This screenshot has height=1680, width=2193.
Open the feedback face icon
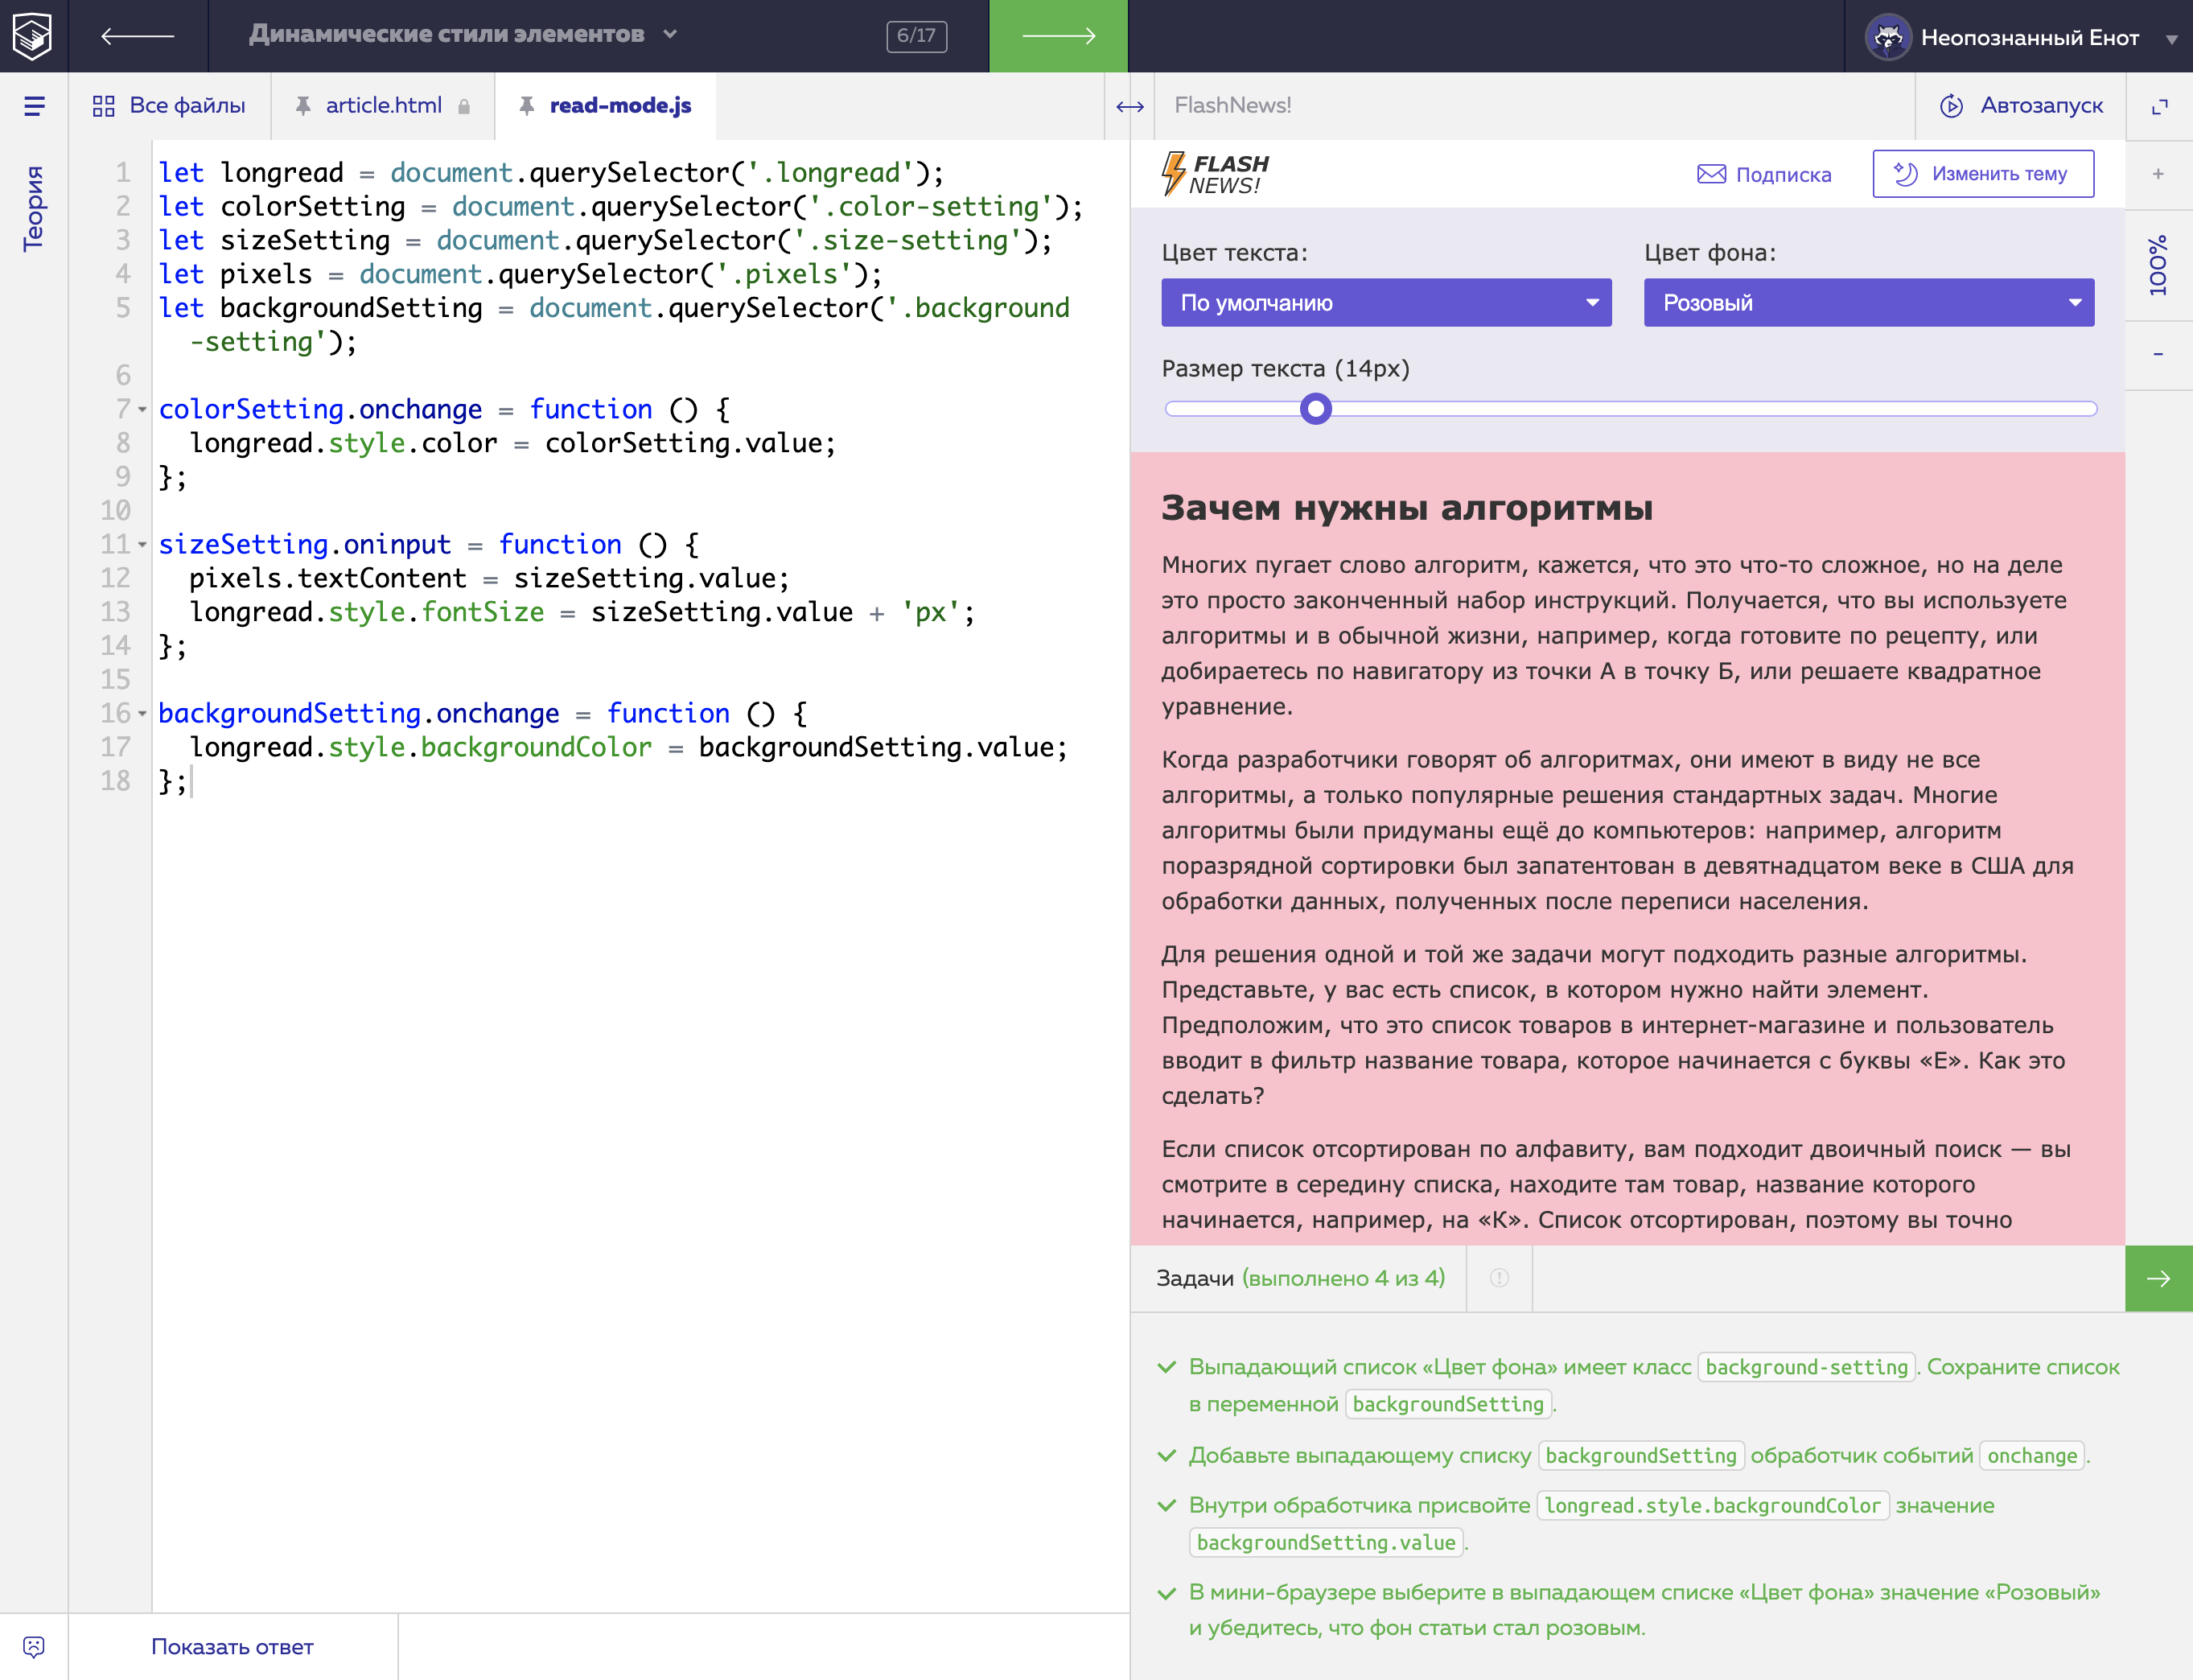(x=34, y=1646)
